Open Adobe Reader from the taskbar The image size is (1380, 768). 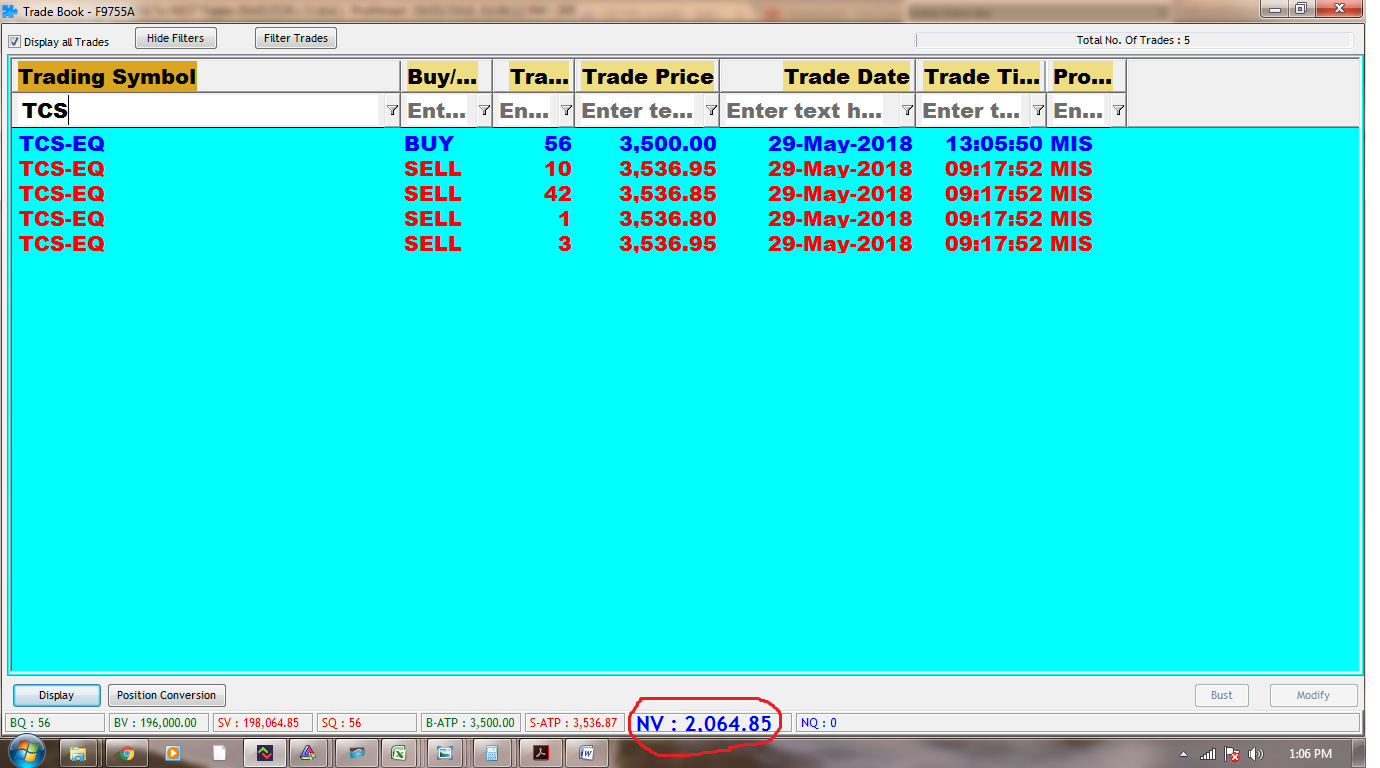pyautogui.click(x=540, y=753)
